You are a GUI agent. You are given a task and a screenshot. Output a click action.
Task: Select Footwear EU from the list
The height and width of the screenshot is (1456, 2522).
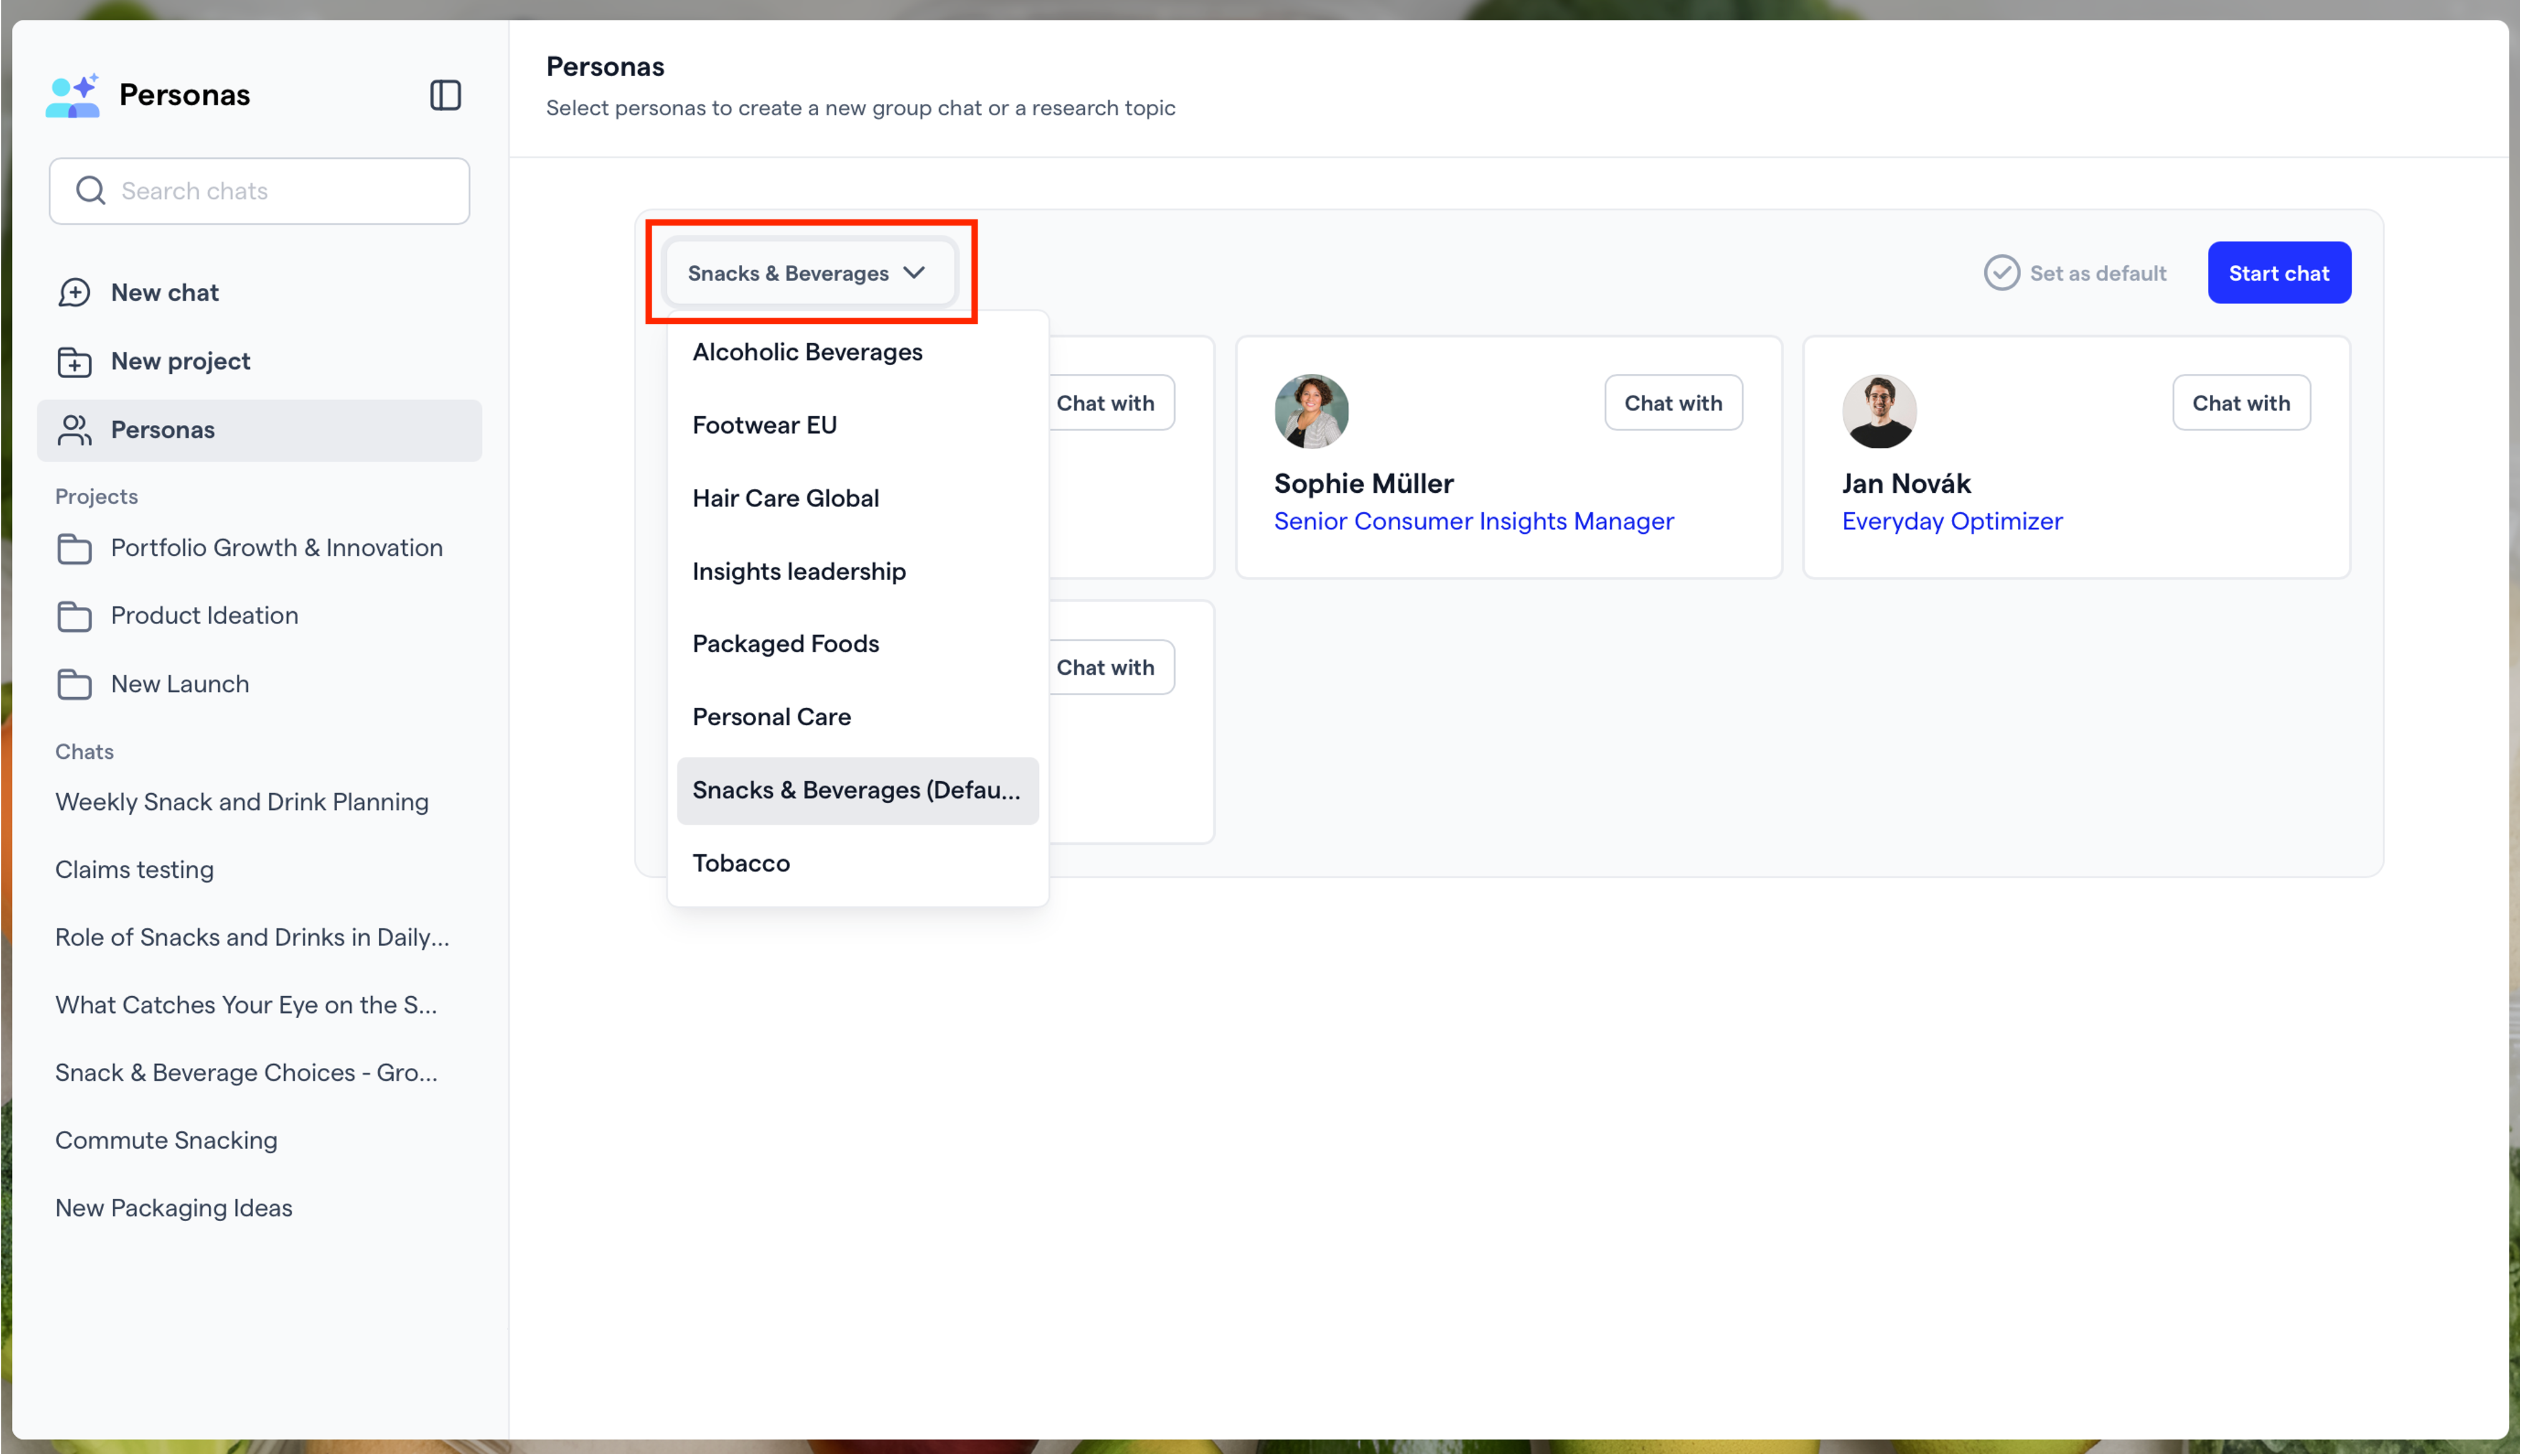point(858,425)
